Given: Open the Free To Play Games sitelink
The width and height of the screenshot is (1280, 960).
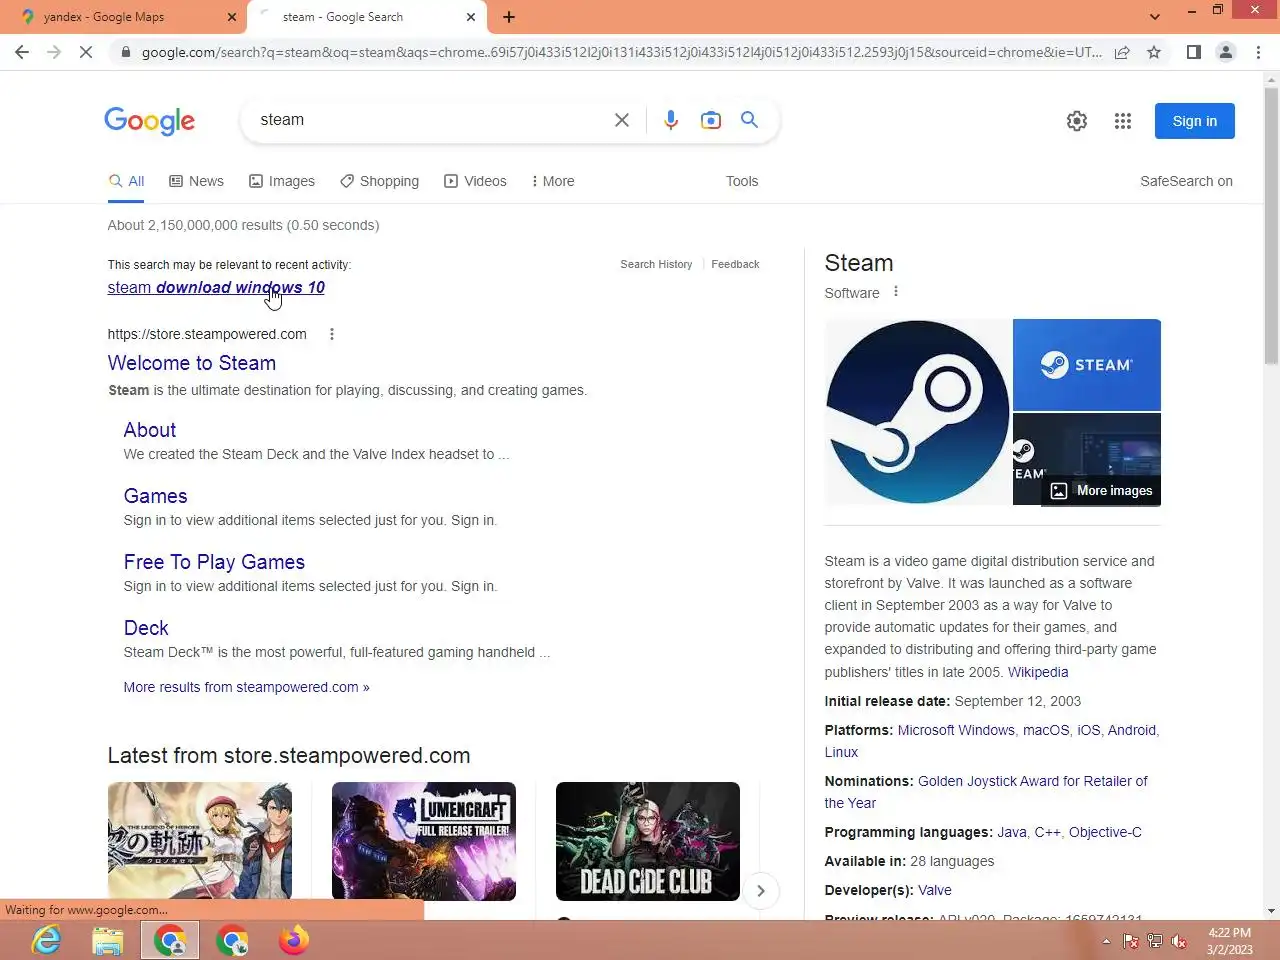Looking at the screenshot, I should (214, 562).
